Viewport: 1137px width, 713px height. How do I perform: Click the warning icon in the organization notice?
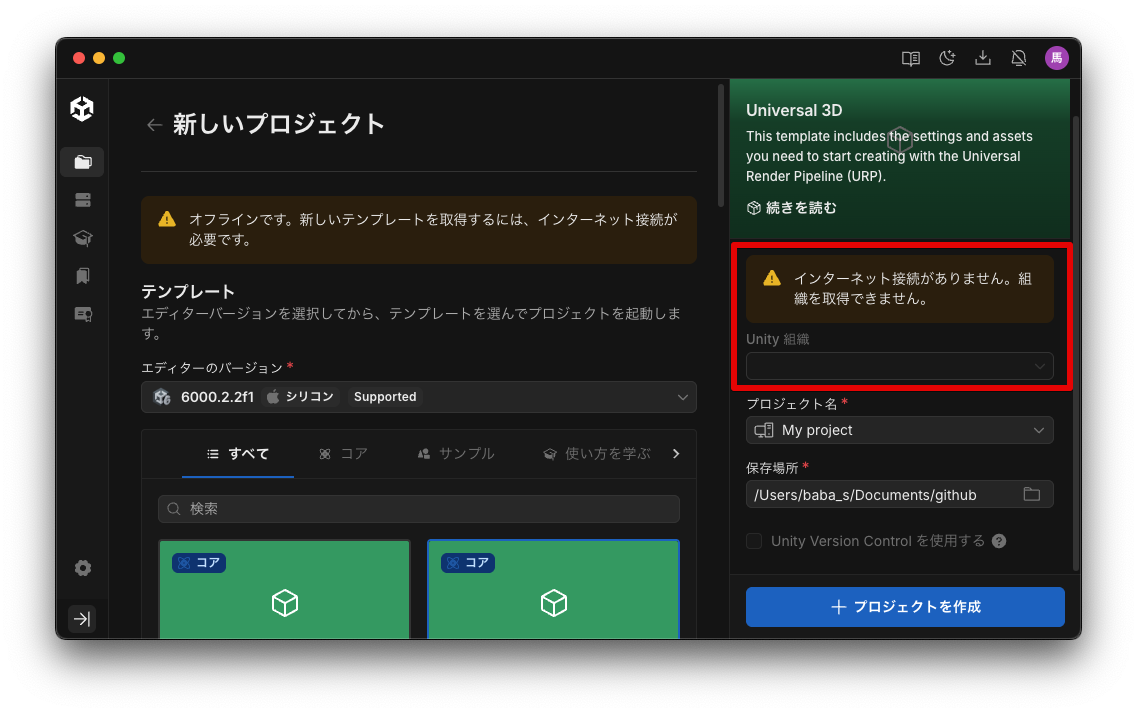tap(772, 279)
